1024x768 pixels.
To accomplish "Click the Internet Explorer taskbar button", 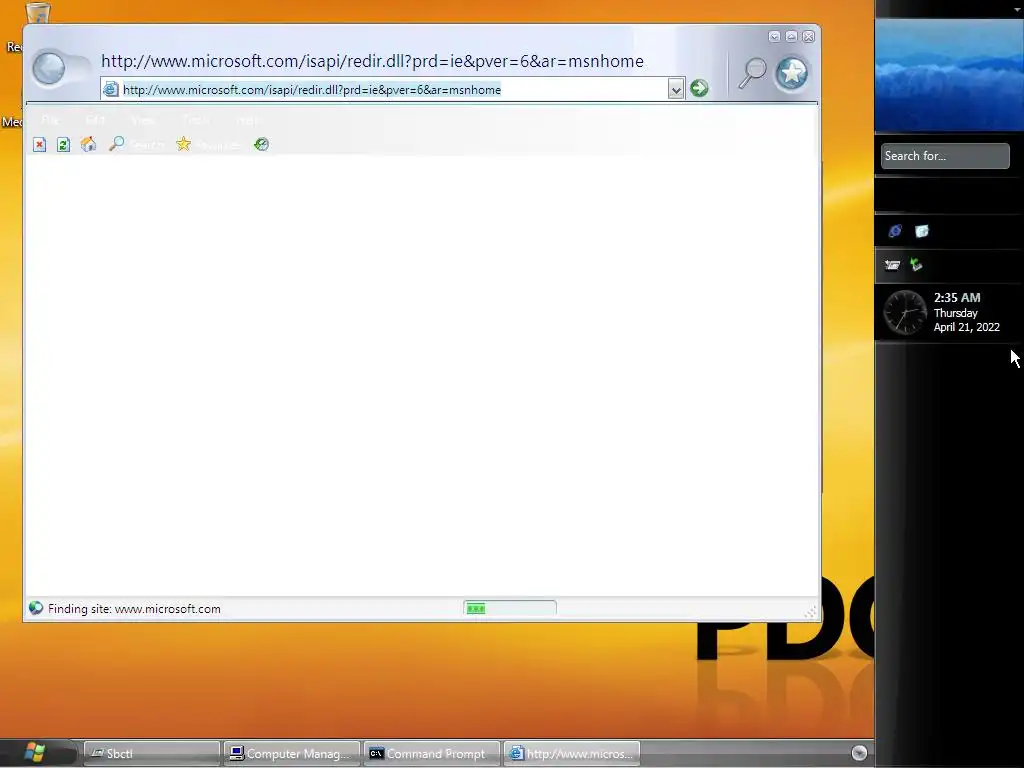I will pos(572,754).
